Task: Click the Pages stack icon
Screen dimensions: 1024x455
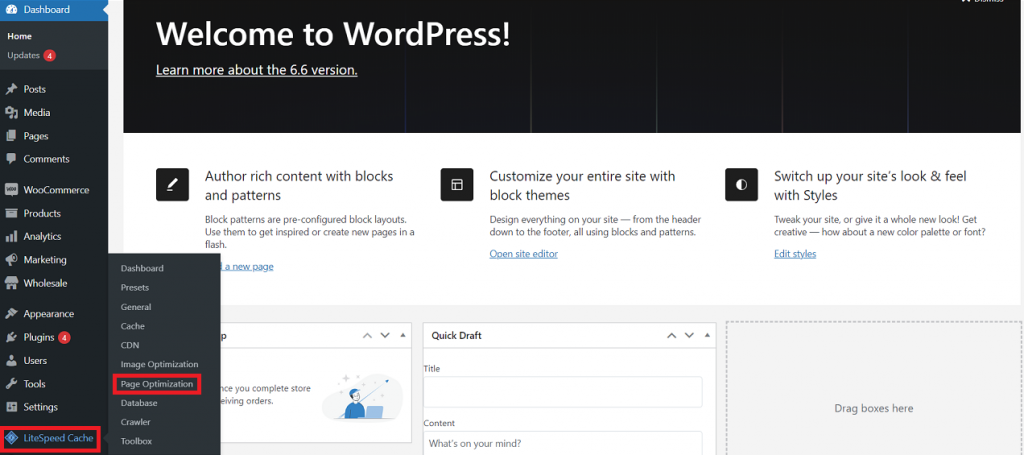Action: pyautogui.click(x=11, y=136)
